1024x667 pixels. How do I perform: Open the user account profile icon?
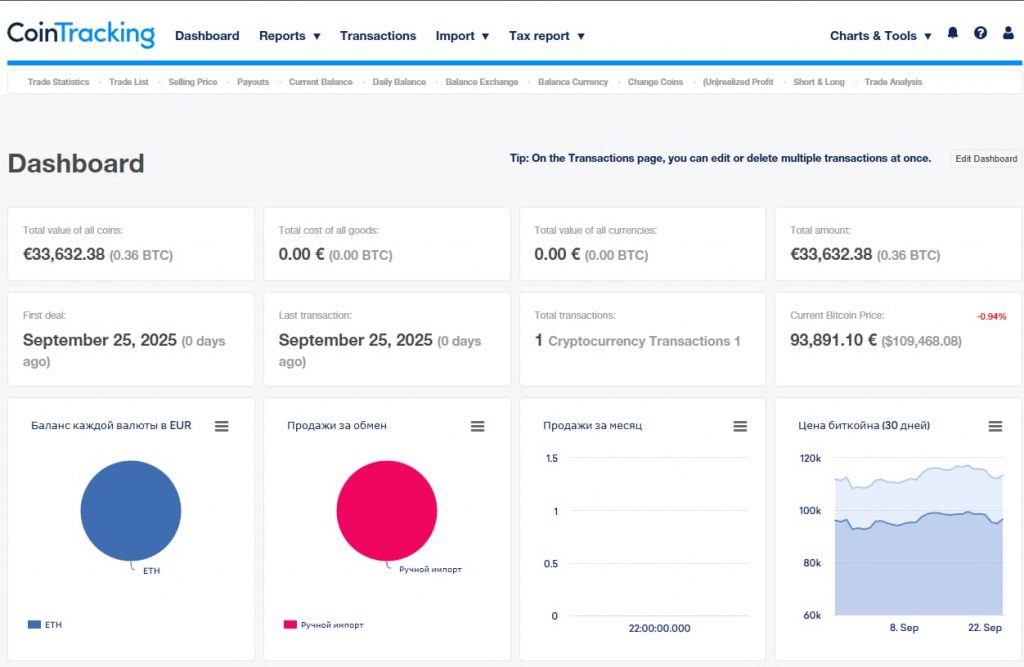[x=1008, y=34]
